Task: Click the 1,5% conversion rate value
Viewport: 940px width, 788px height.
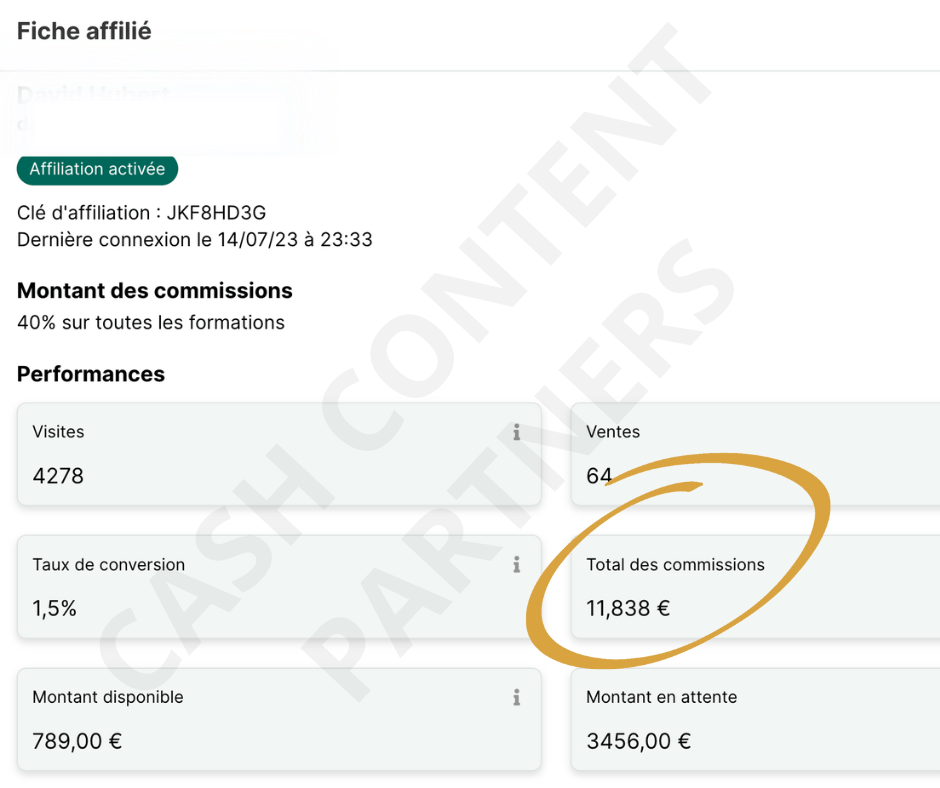Action: (54, 608)
